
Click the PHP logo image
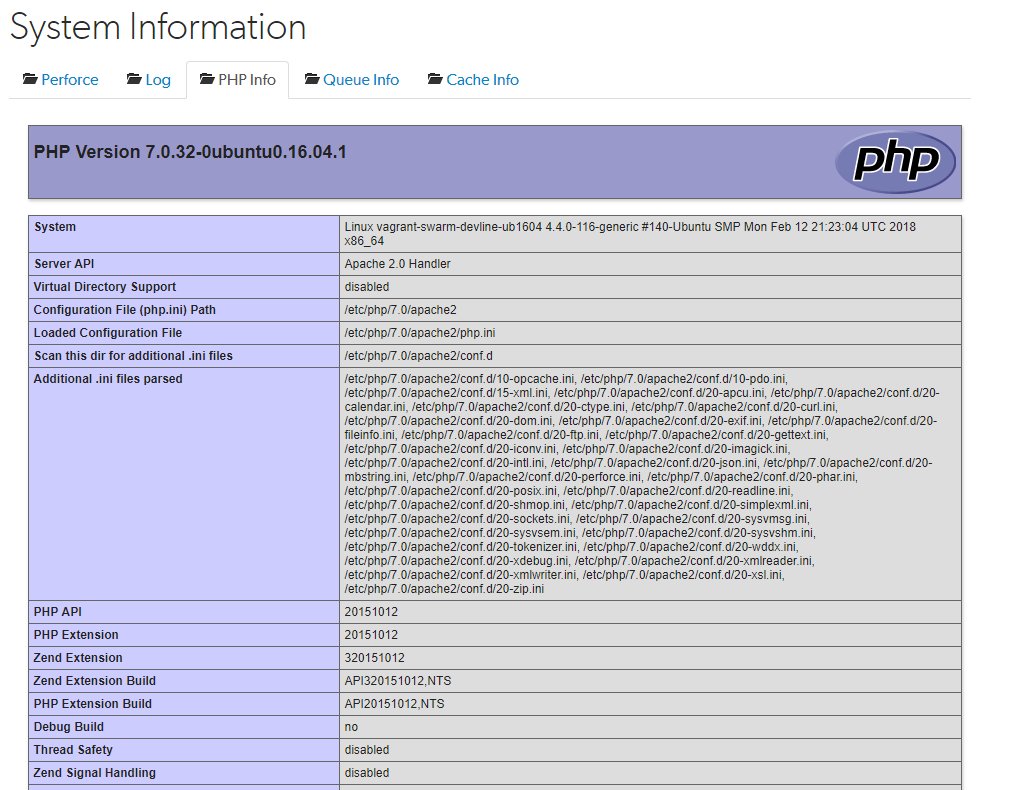coord(894,161)
